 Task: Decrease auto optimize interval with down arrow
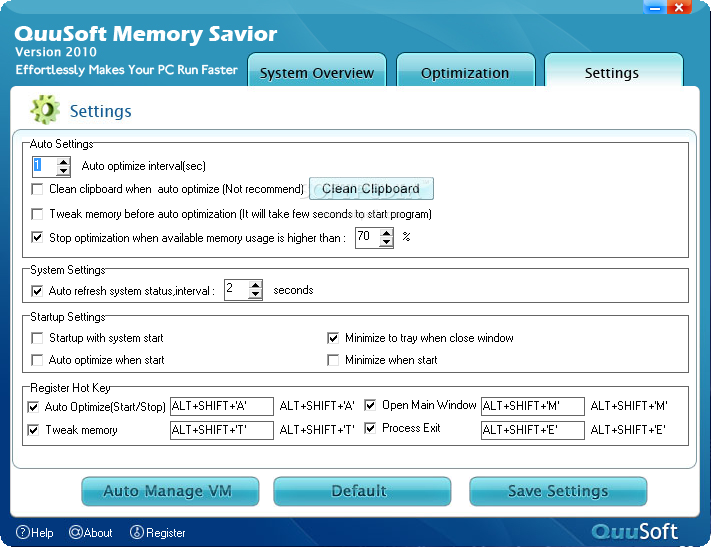(63, 171)
